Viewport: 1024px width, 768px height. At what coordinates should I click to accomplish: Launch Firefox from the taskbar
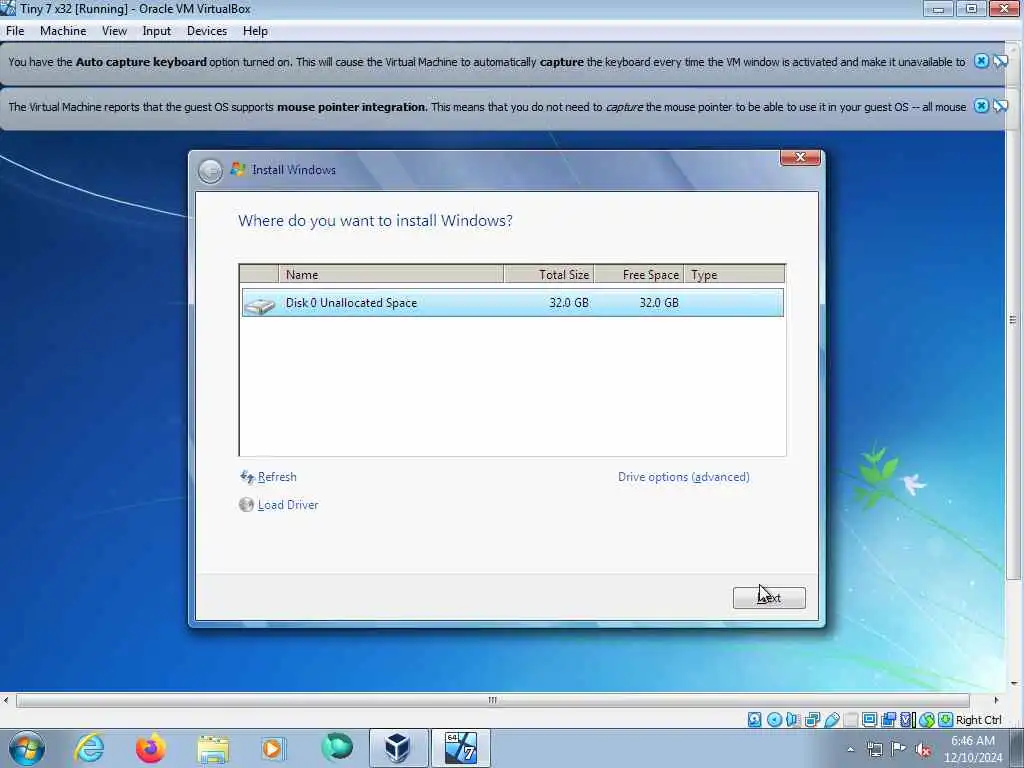click(150, 748)
